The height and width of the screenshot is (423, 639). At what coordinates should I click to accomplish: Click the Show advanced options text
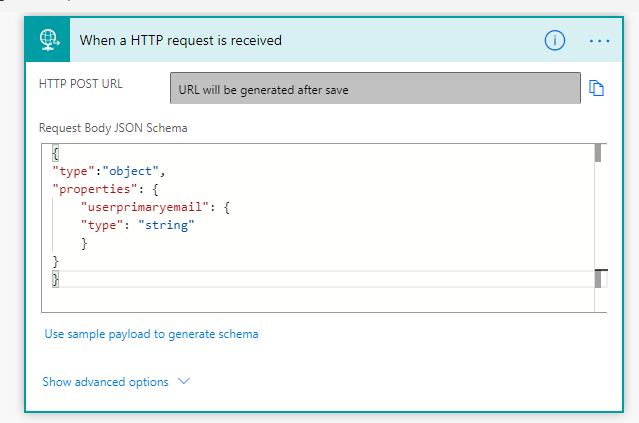pyautogui.click(x=105, y=381)
